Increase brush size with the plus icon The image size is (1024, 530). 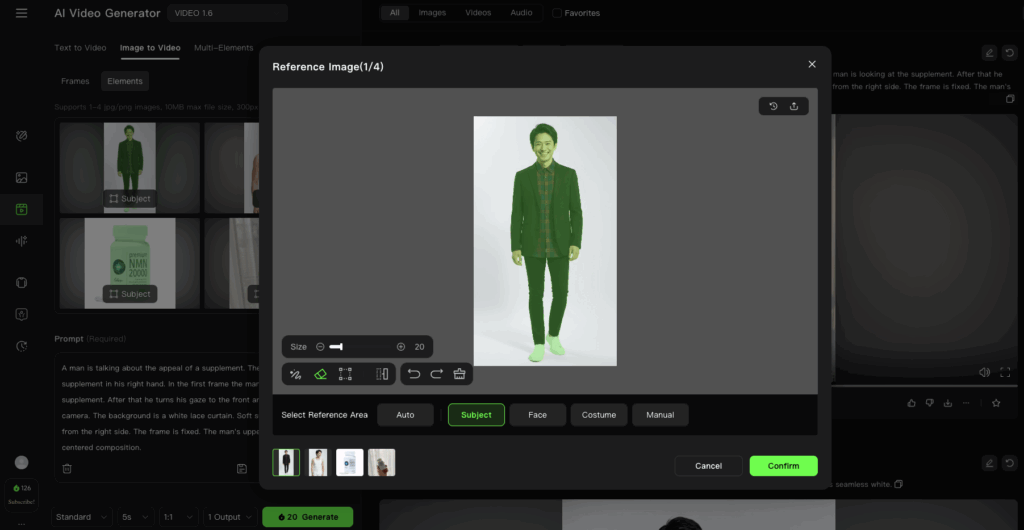[x=401, y=347]
